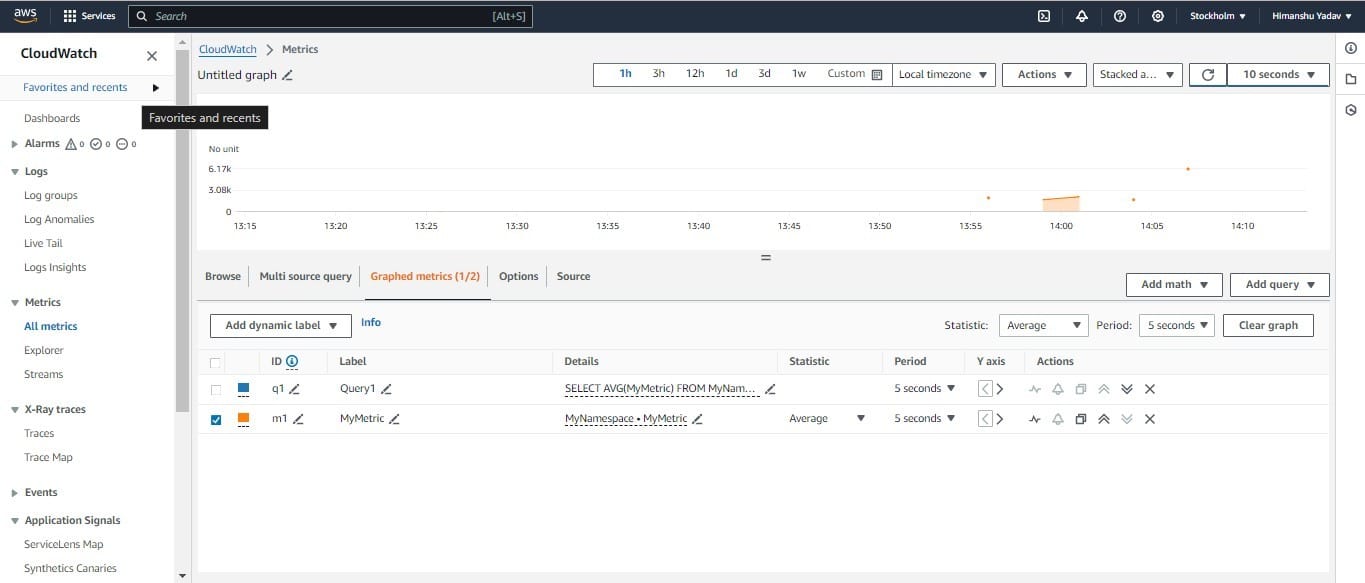Expand the Alarms sidebar section
This screenshot has width=1365, height=583.
click(x=14, y=144)
